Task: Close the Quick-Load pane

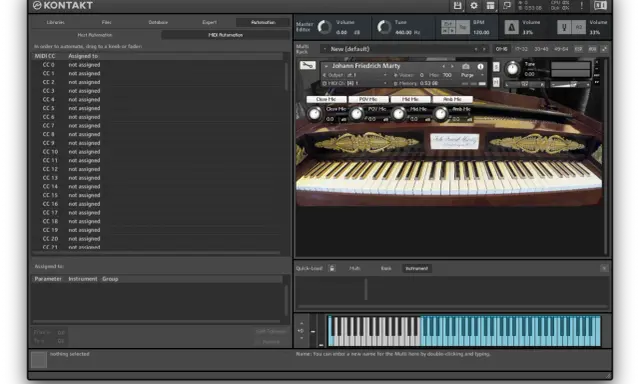Action: click(x=604, y=268)
